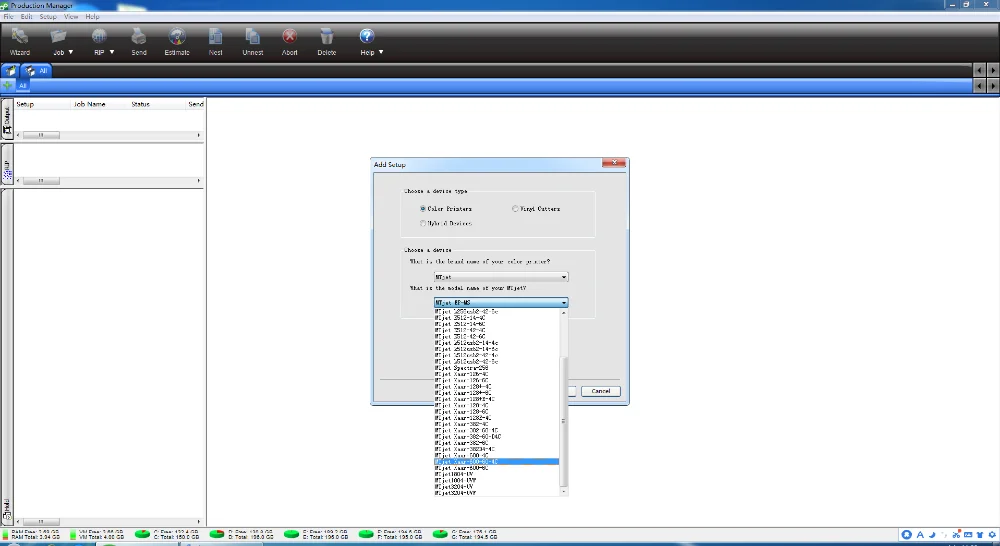Choose MTjet3204-UV from model list
Screen dimensions: 1000x546
[496, 487]
